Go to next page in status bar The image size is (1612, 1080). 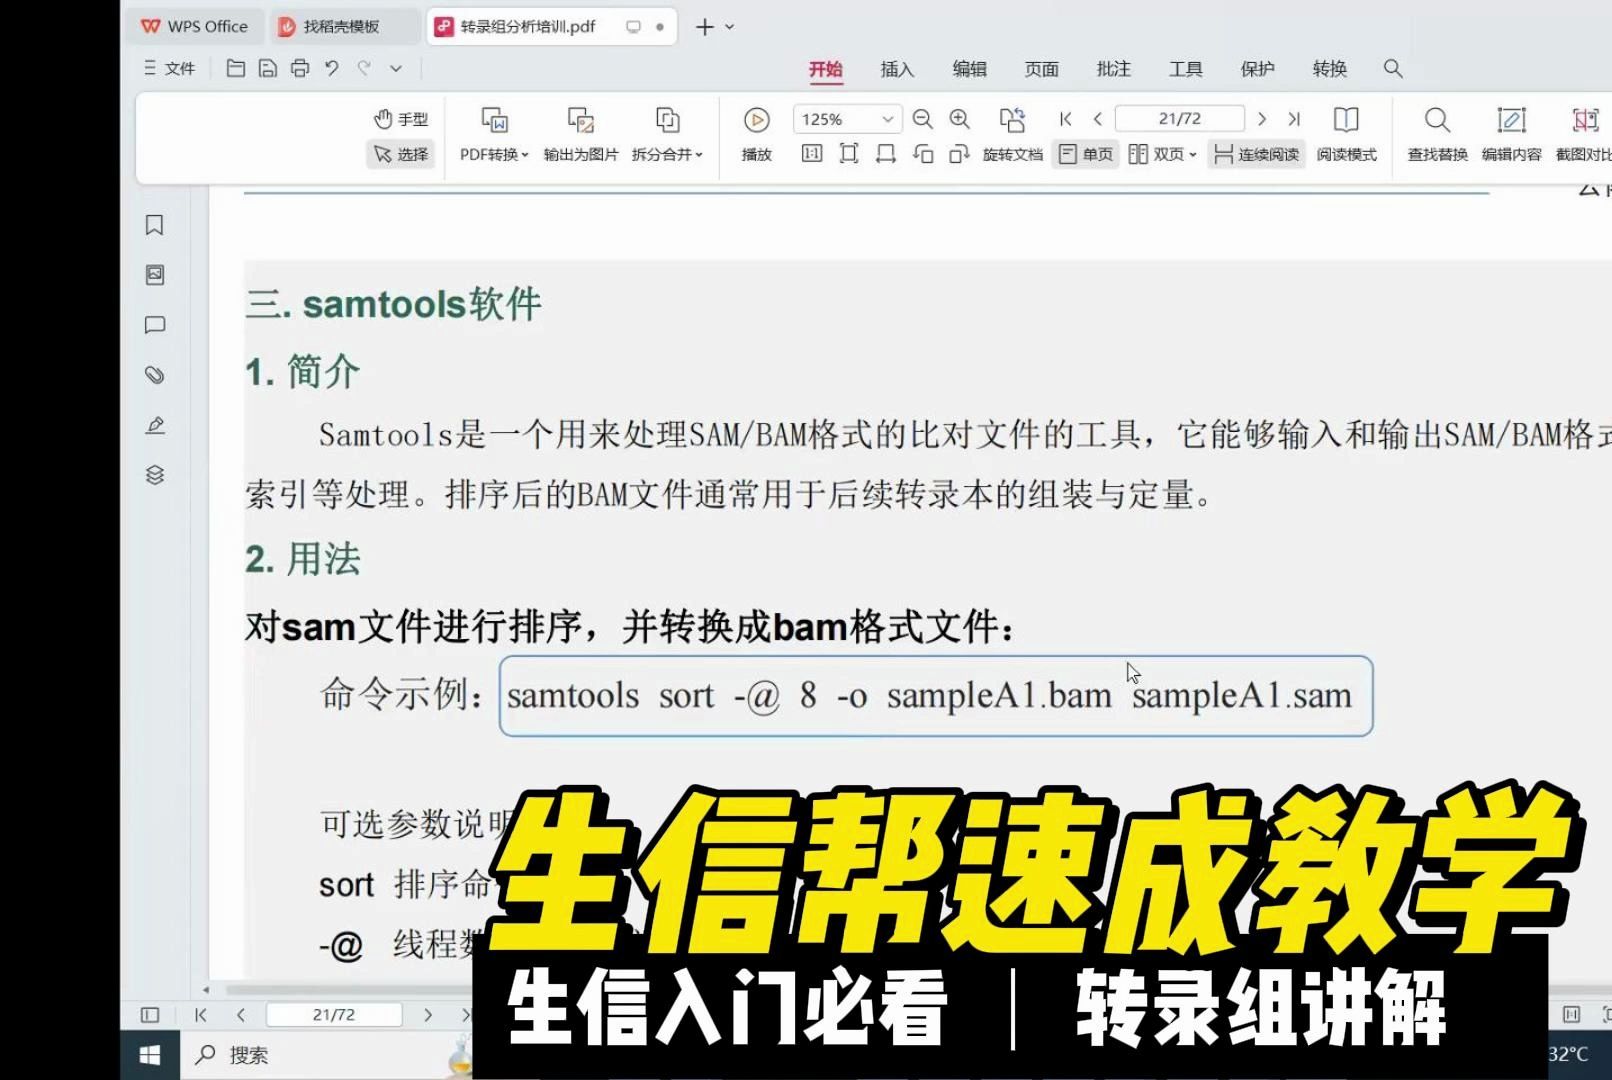click(x=428, y=1015)
